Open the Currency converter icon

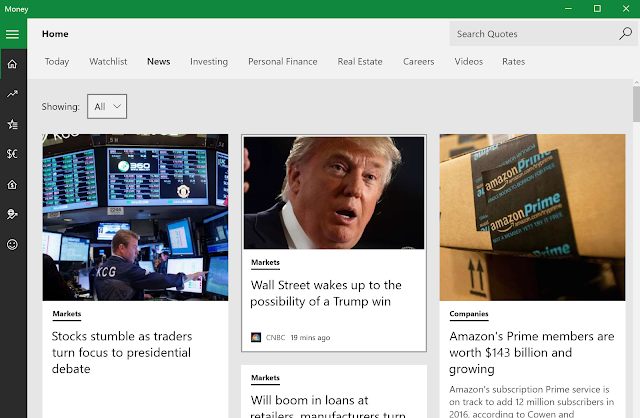(12, 154)
